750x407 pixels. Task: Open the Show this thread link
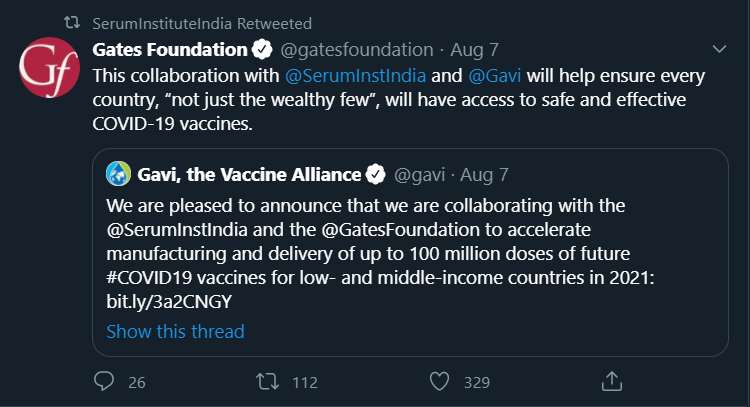pos(175,331)
